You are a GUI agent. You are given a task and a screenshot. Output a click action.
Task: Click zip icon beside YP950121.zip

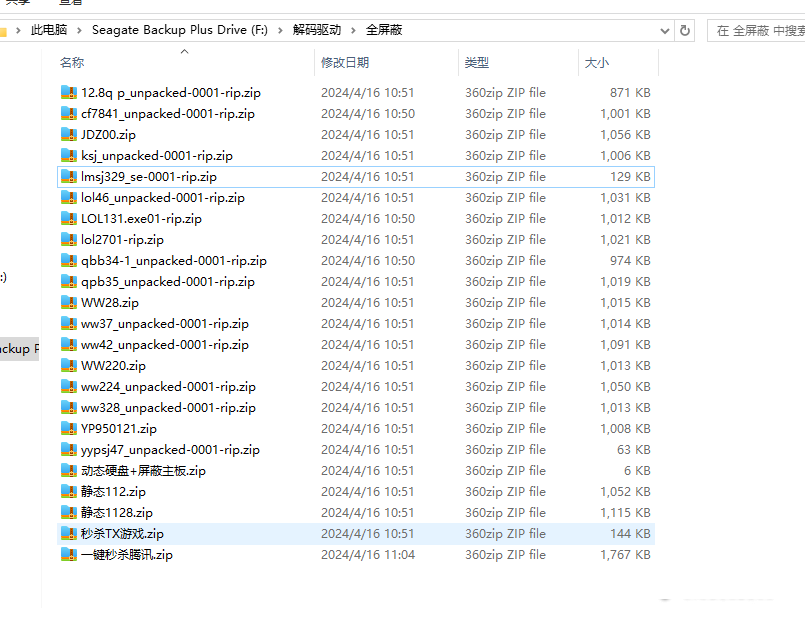pos(69,429)
